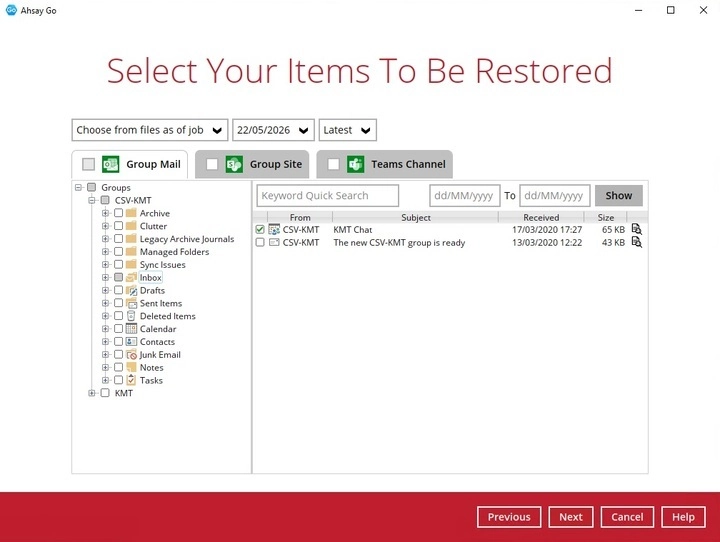Click the Notes folder icon
Viewport: 720px width, 542px height.
131,367
